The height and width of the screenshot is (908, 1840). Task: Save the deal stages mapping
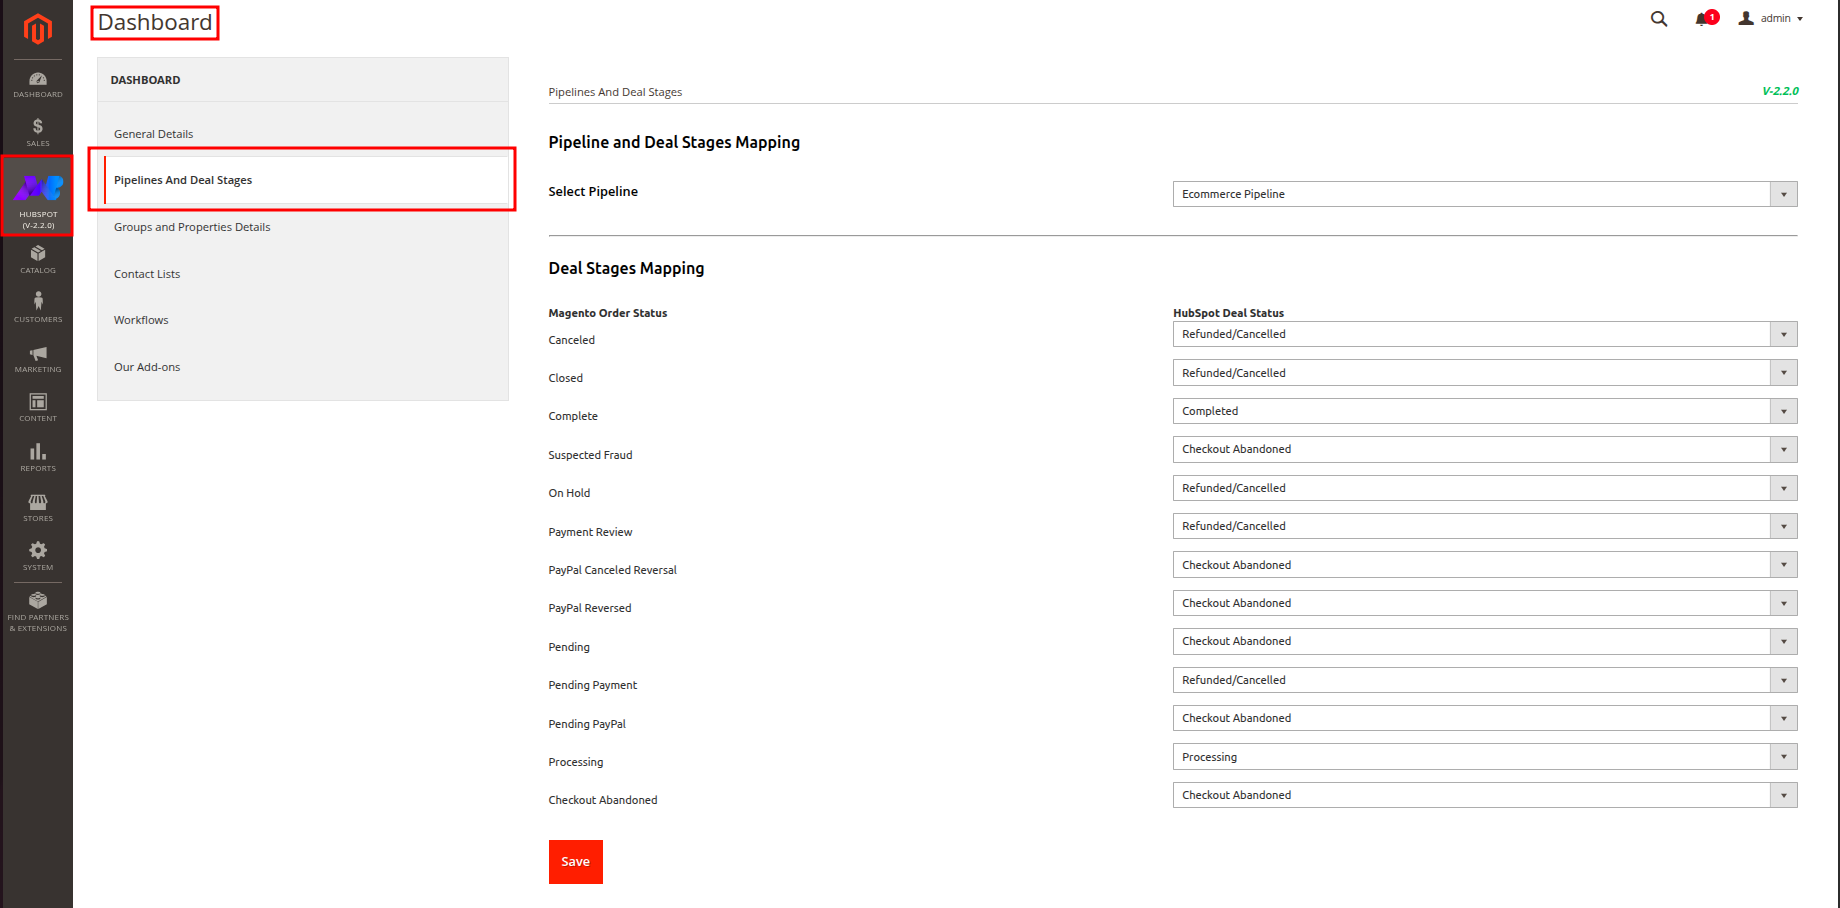tap(575, 862)
